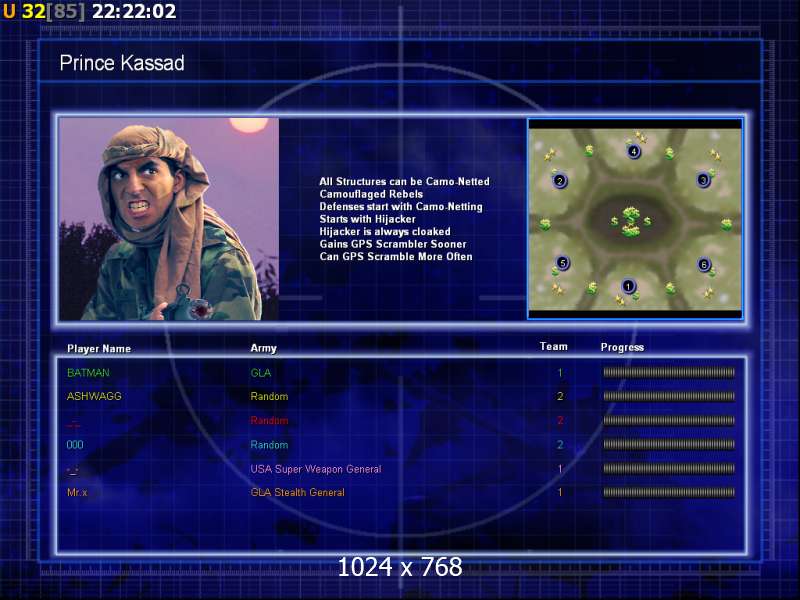Select the player name ASHWAGG

click(x=94, y=396)
